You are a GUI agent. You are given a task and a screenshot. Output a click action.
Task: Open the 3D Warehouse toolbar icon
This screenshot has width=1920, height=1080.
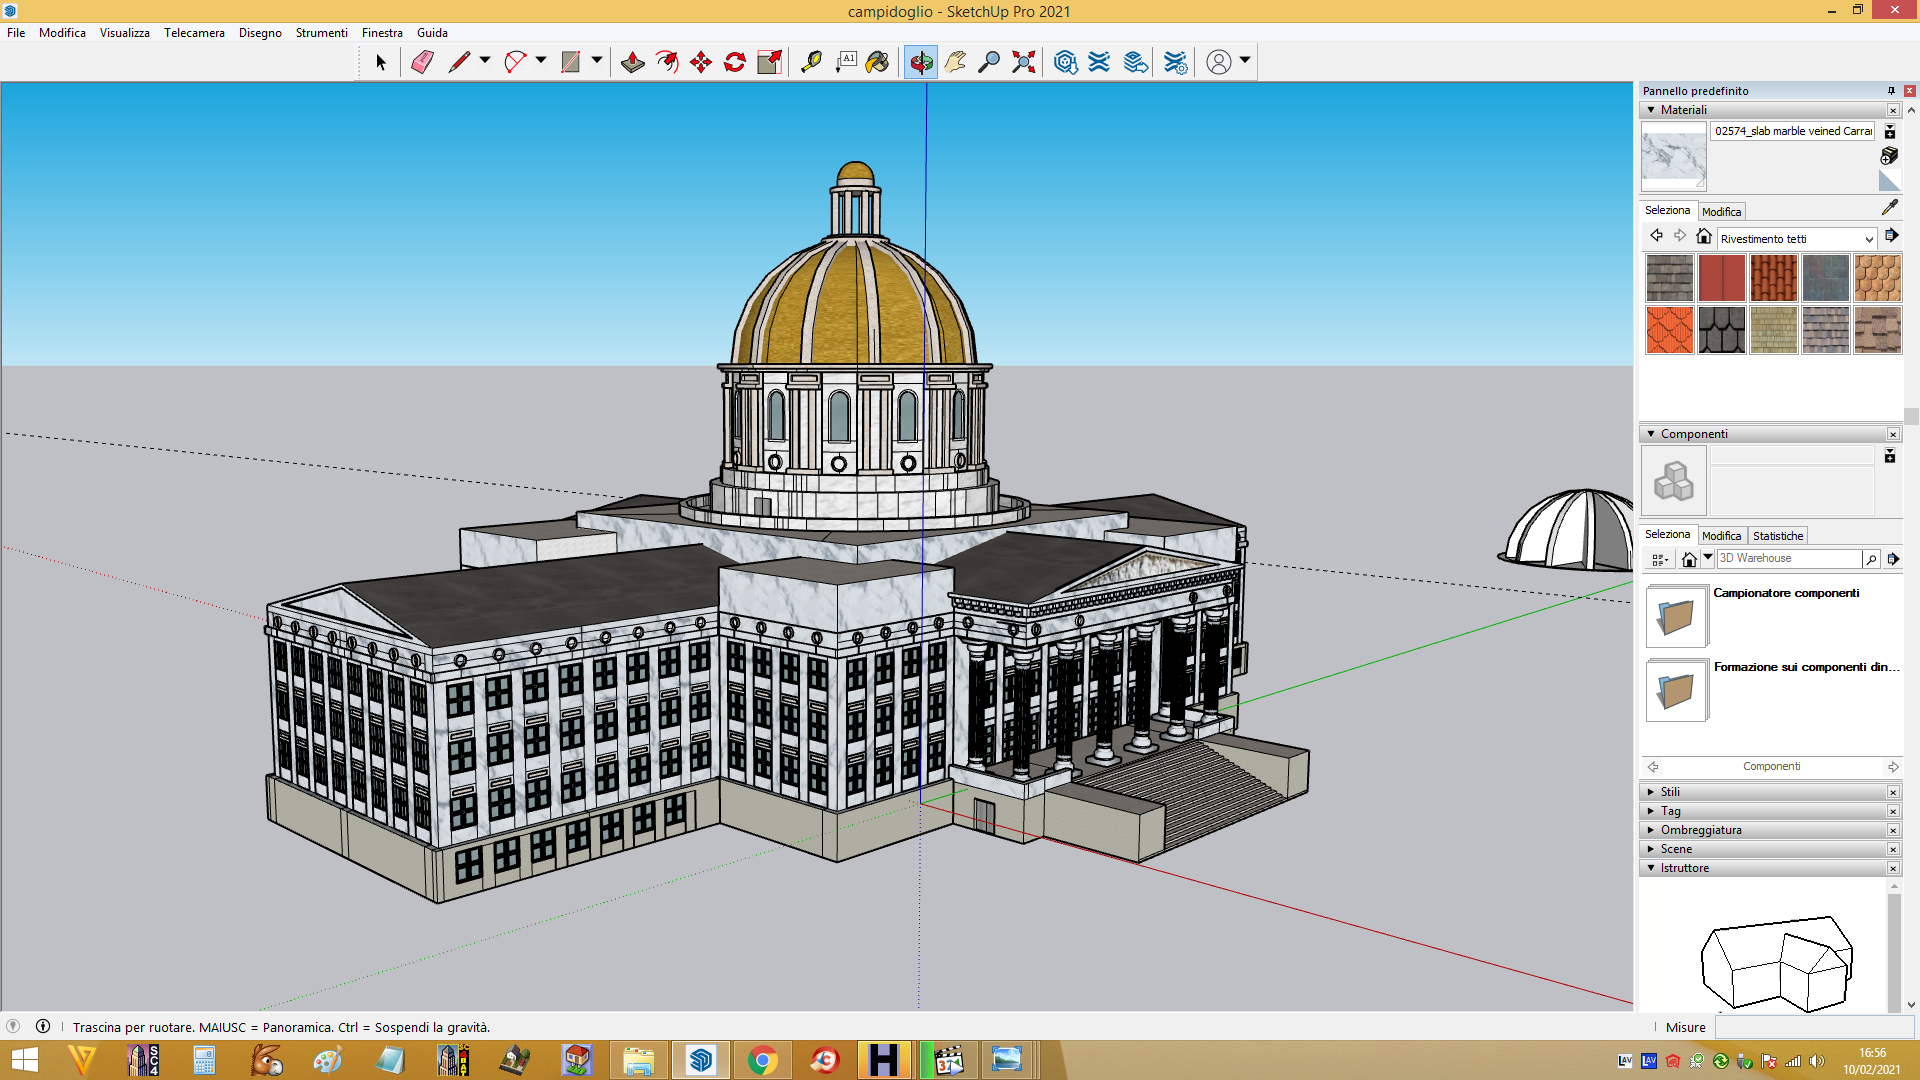pyautogui.click(x=1065, y=62)
